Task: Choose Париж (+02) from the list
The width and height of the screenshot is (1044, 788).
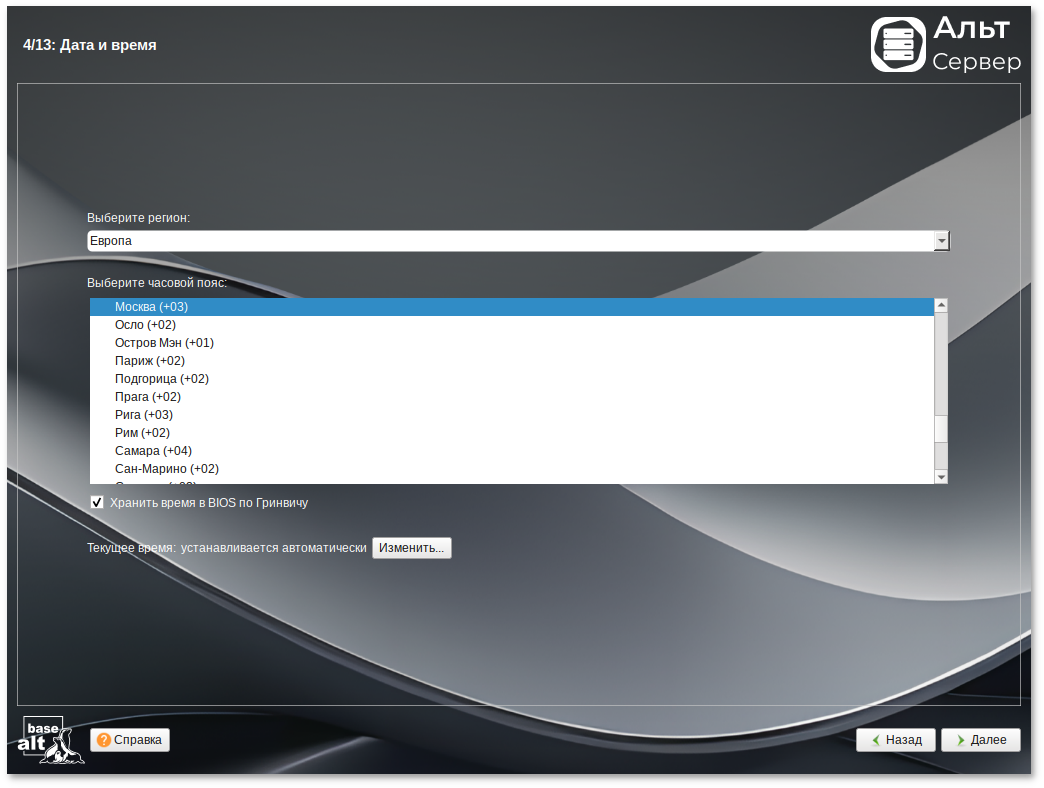Action: pyautogui.click(x=150, y=361)
